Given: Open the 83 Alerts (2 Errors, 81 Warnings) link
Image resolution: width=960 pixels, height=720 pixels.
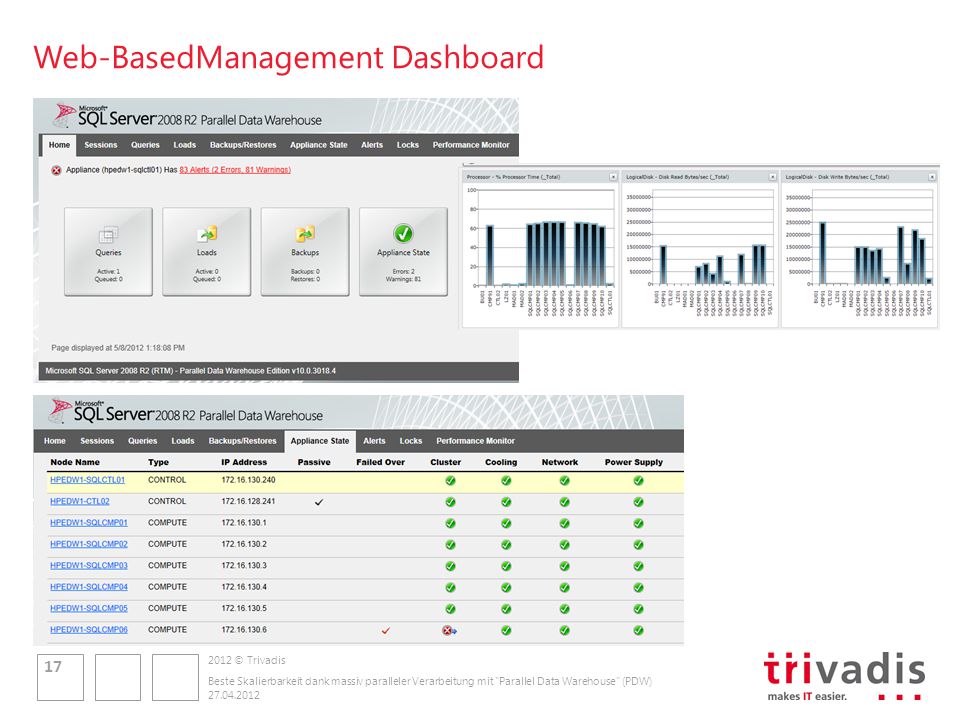Looking at the screenshot, I should click(x=235, y=170).
